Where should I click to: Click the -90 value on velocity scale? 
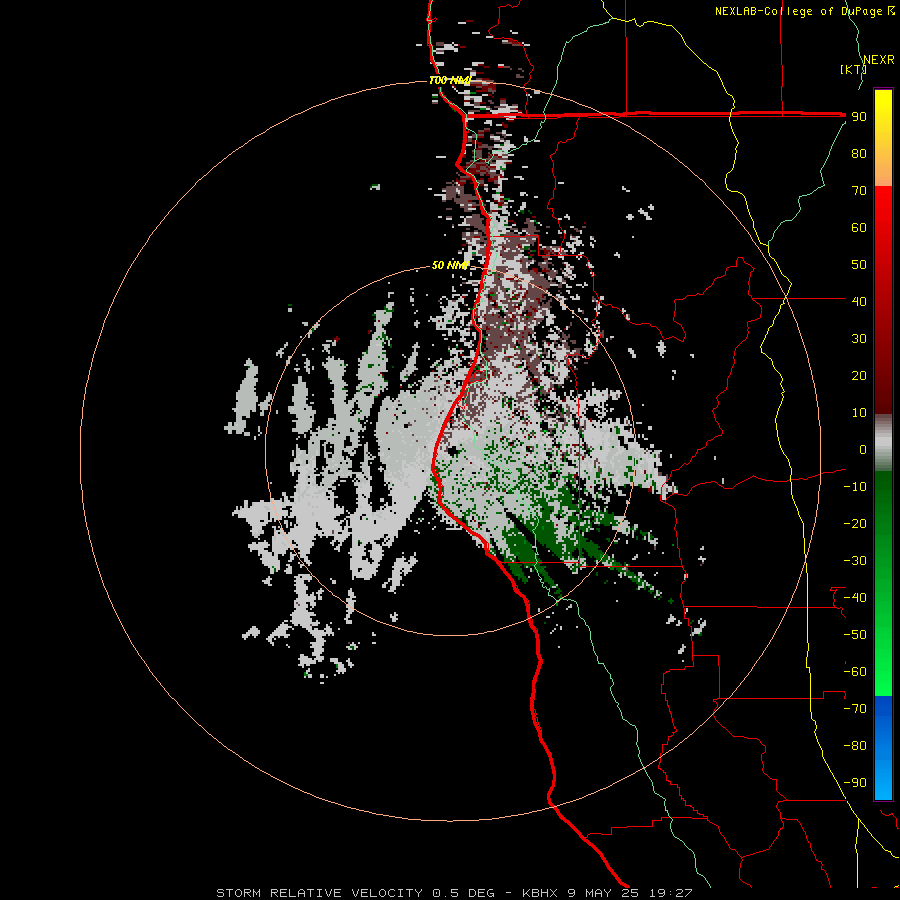855,783
